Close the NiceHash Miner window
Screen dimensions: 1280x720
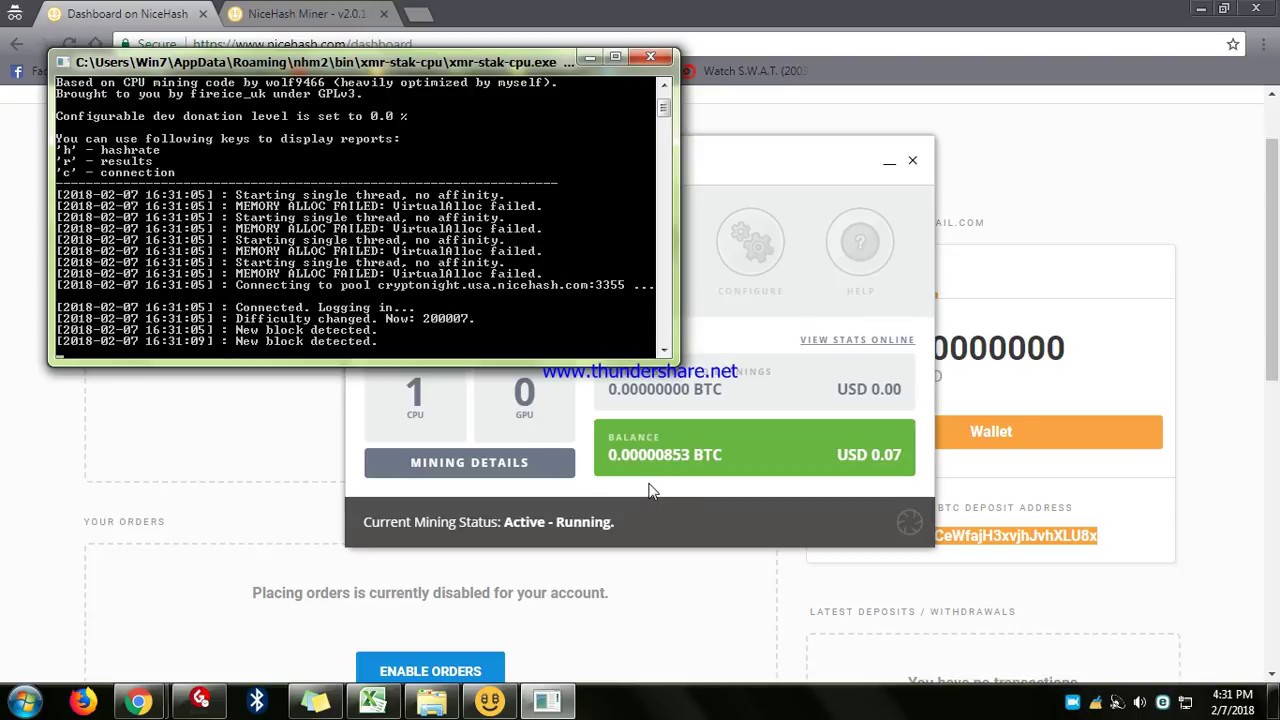point(912,161)
